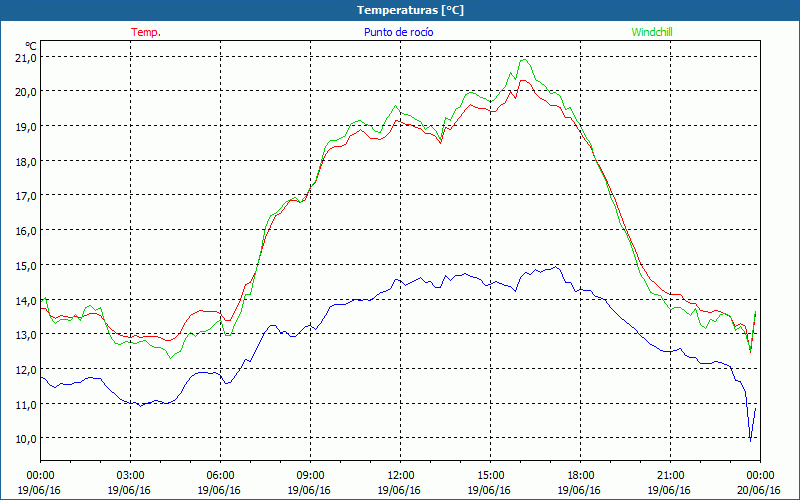Click the blue dew point minimum near midnight
This screenshot has height=500, width=800.
click(751, 441)
